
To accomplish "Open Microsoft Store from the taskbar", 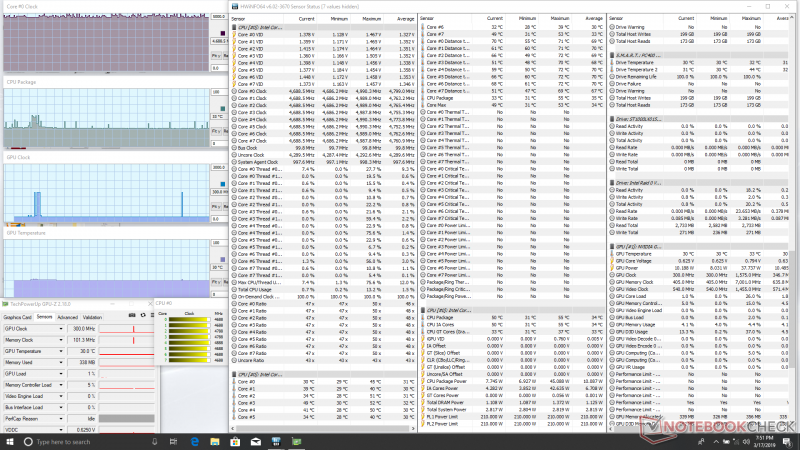I will (x=235, y=441).
